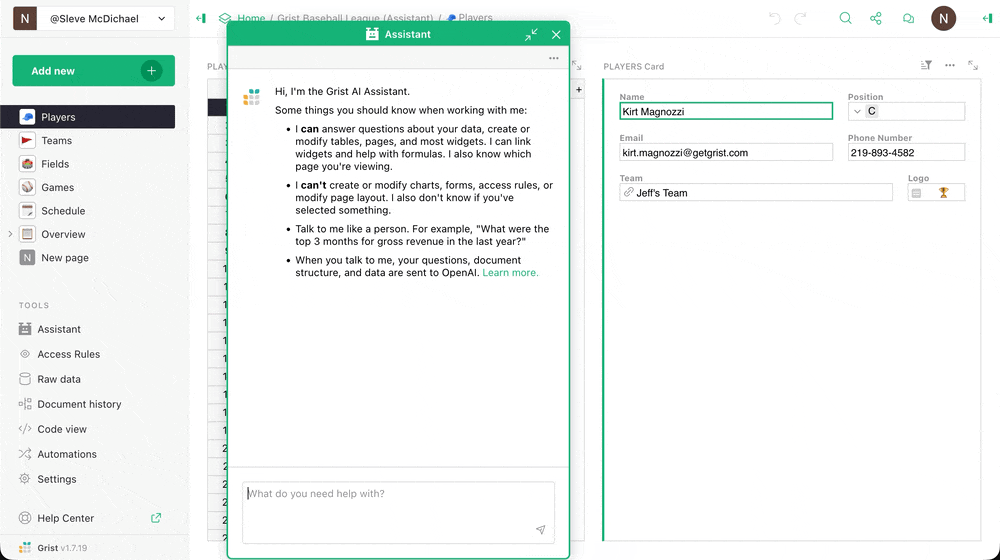
Task: Click the Add new button
Action: tap(94, 71)
